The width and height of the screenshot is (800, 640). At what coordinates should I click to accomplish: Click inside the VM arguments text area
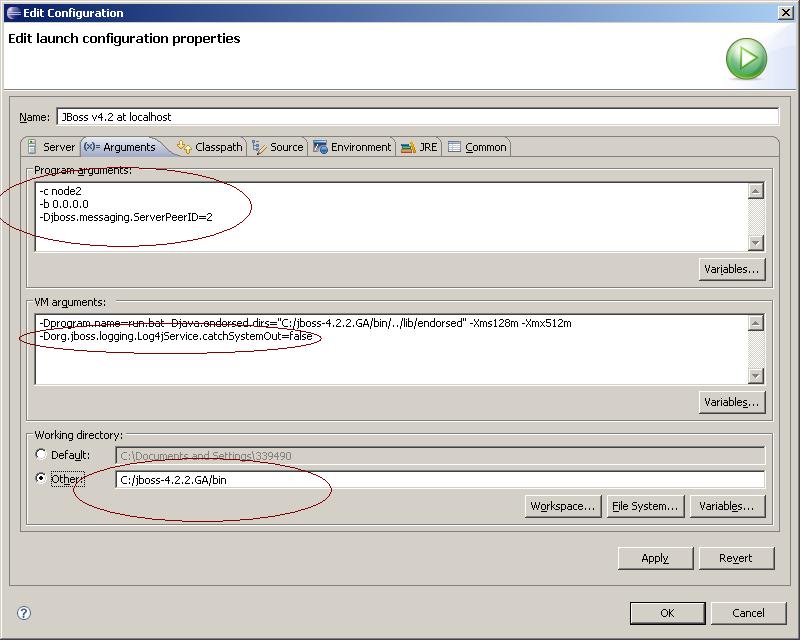[x=391, y=349]
